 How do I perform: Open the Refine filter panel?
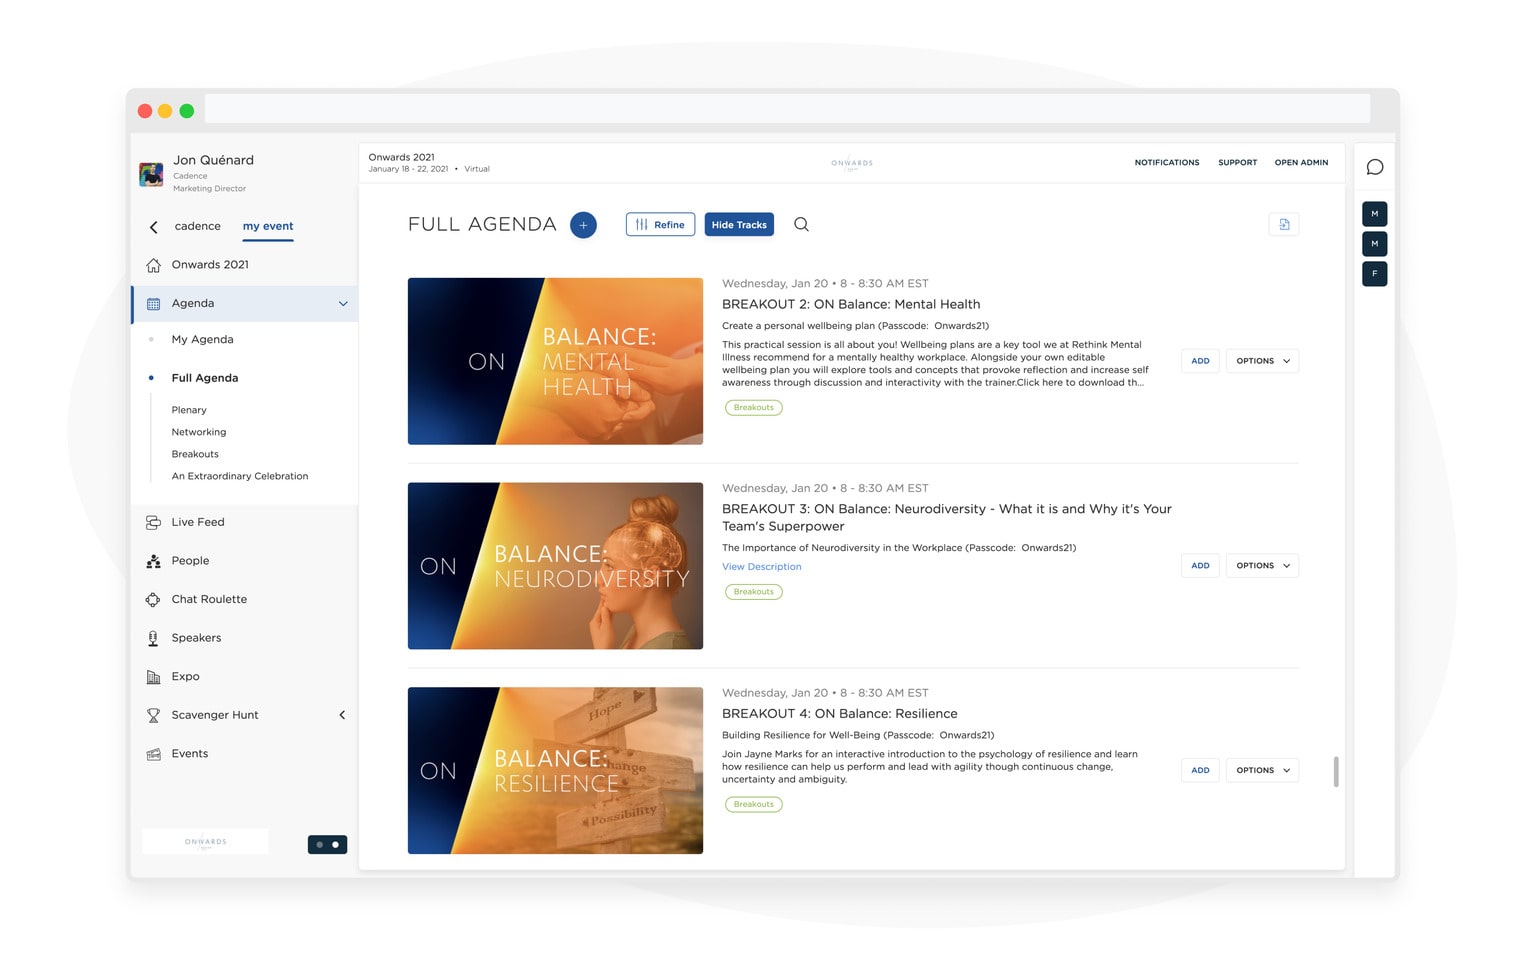point(660,225)
